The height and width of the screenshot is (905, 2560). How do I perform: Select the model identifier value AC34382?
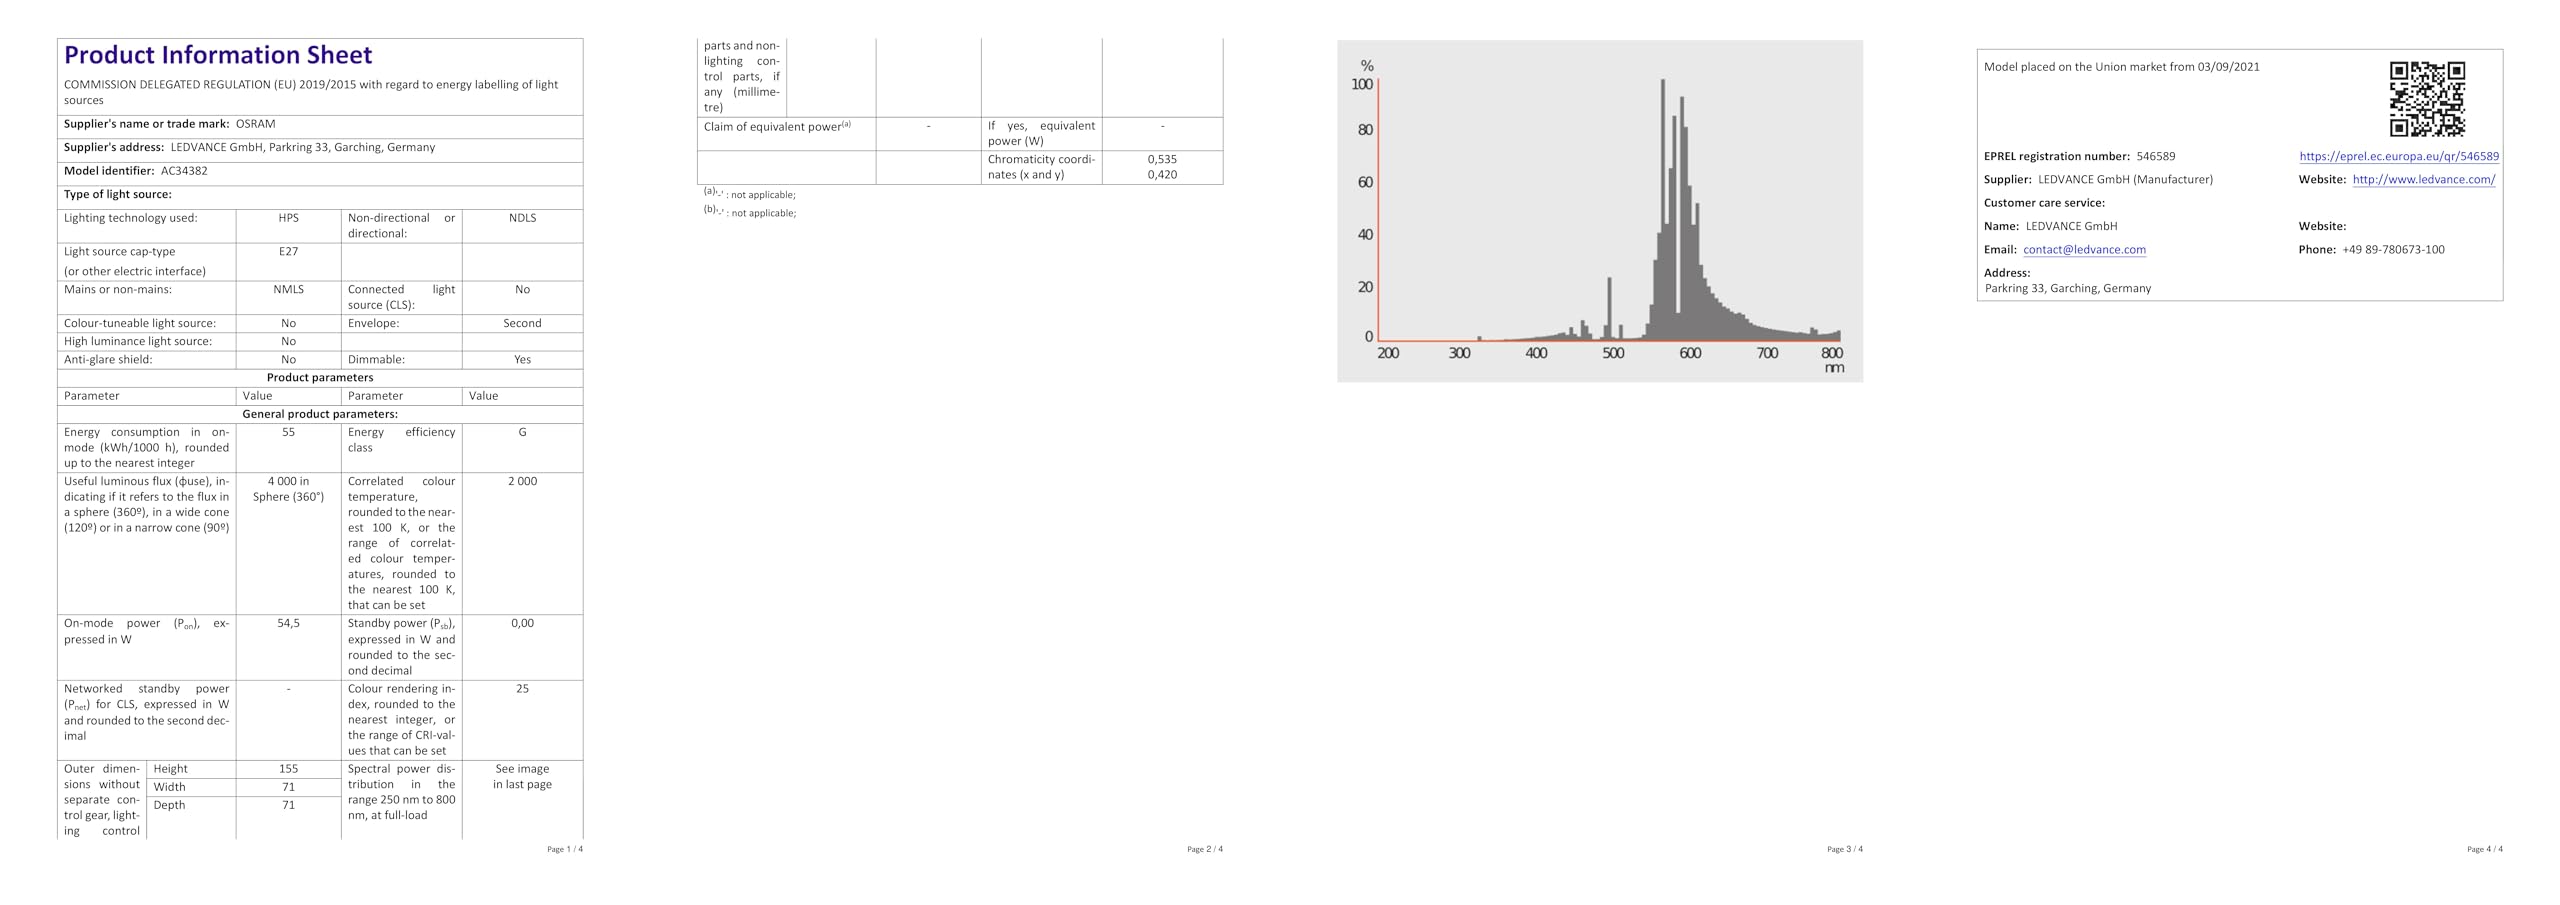coord(184,171)
